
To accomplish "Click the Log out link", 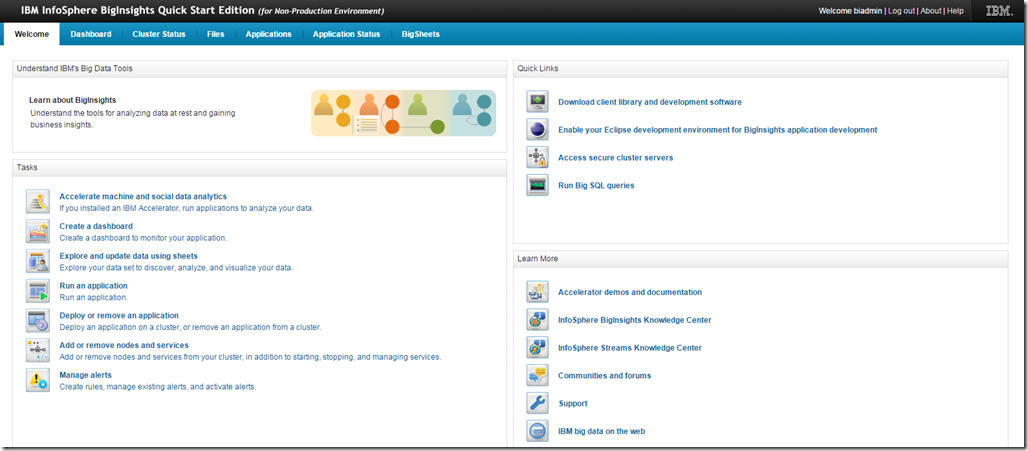I will pos(901,11).
